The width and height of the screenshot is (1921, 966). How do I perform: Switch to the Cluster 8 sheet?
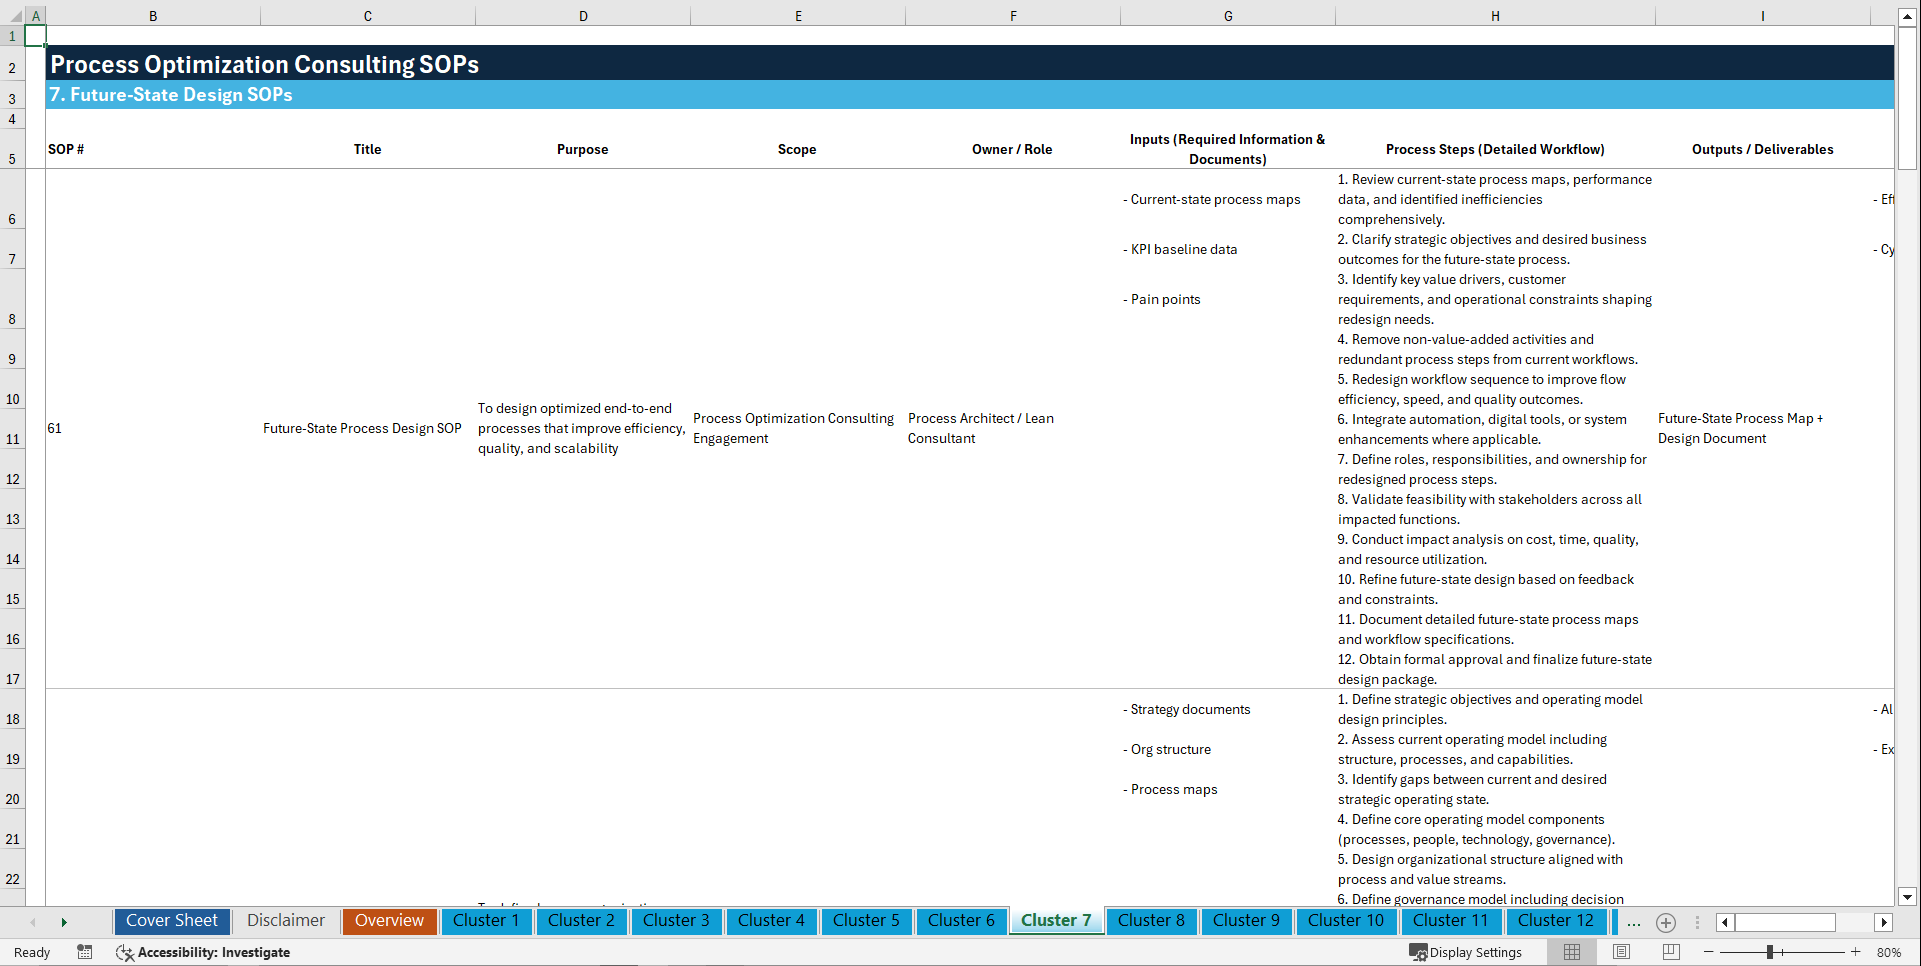click(x=1151, y=921)
